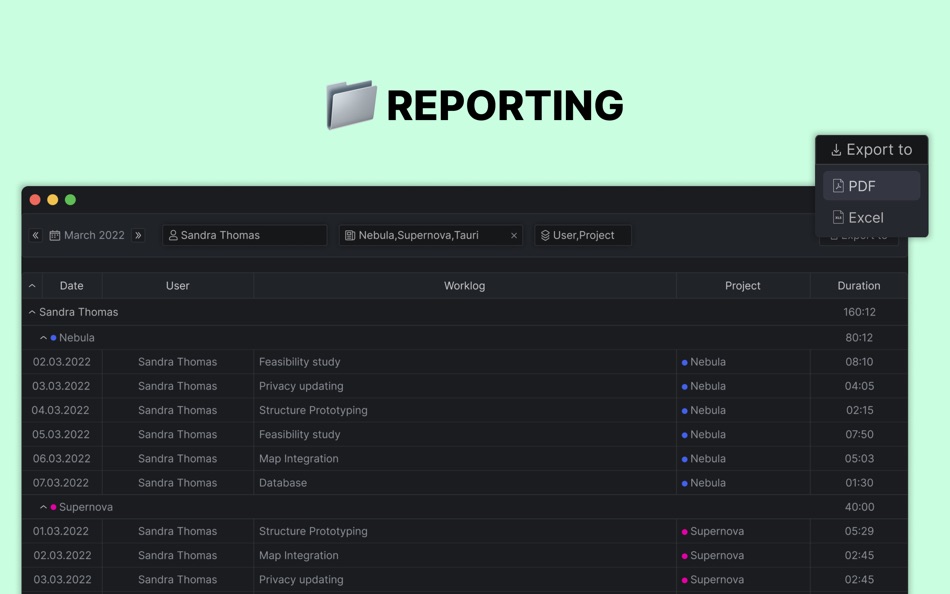Select the 07.03.2022 date cell

[x=62, y=483]
